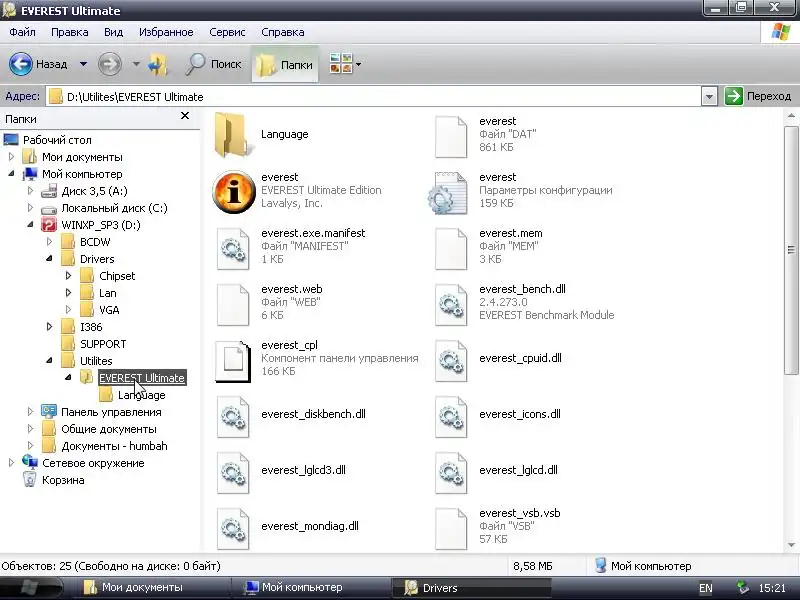The image size is (800, 600).
Task: Select Language subfolder in tree
Action: tap(141, 395)
